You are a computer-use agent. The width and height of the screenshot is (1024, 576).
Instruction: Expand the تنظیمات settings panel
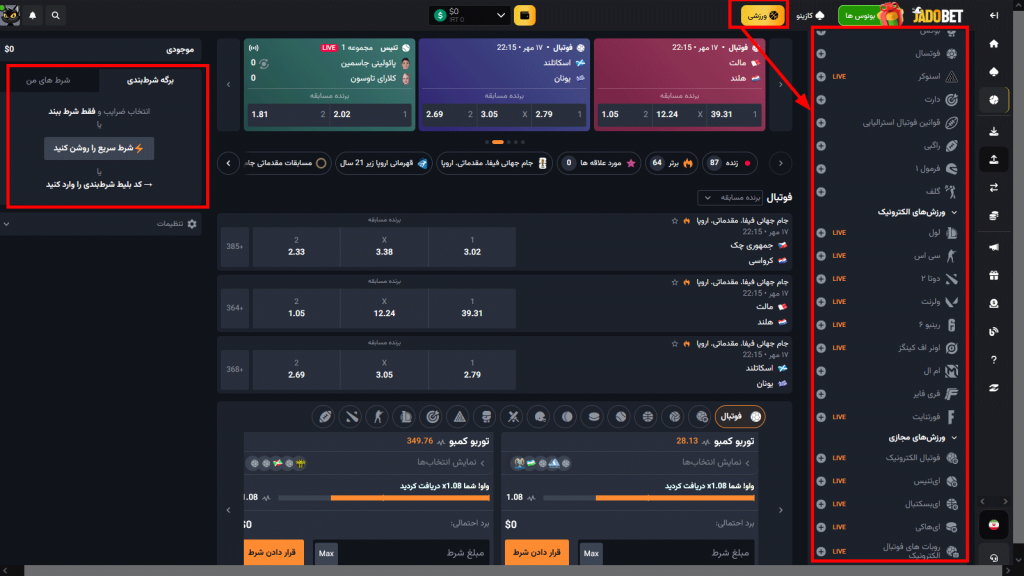pyautogui.click(x=100, y=224)
